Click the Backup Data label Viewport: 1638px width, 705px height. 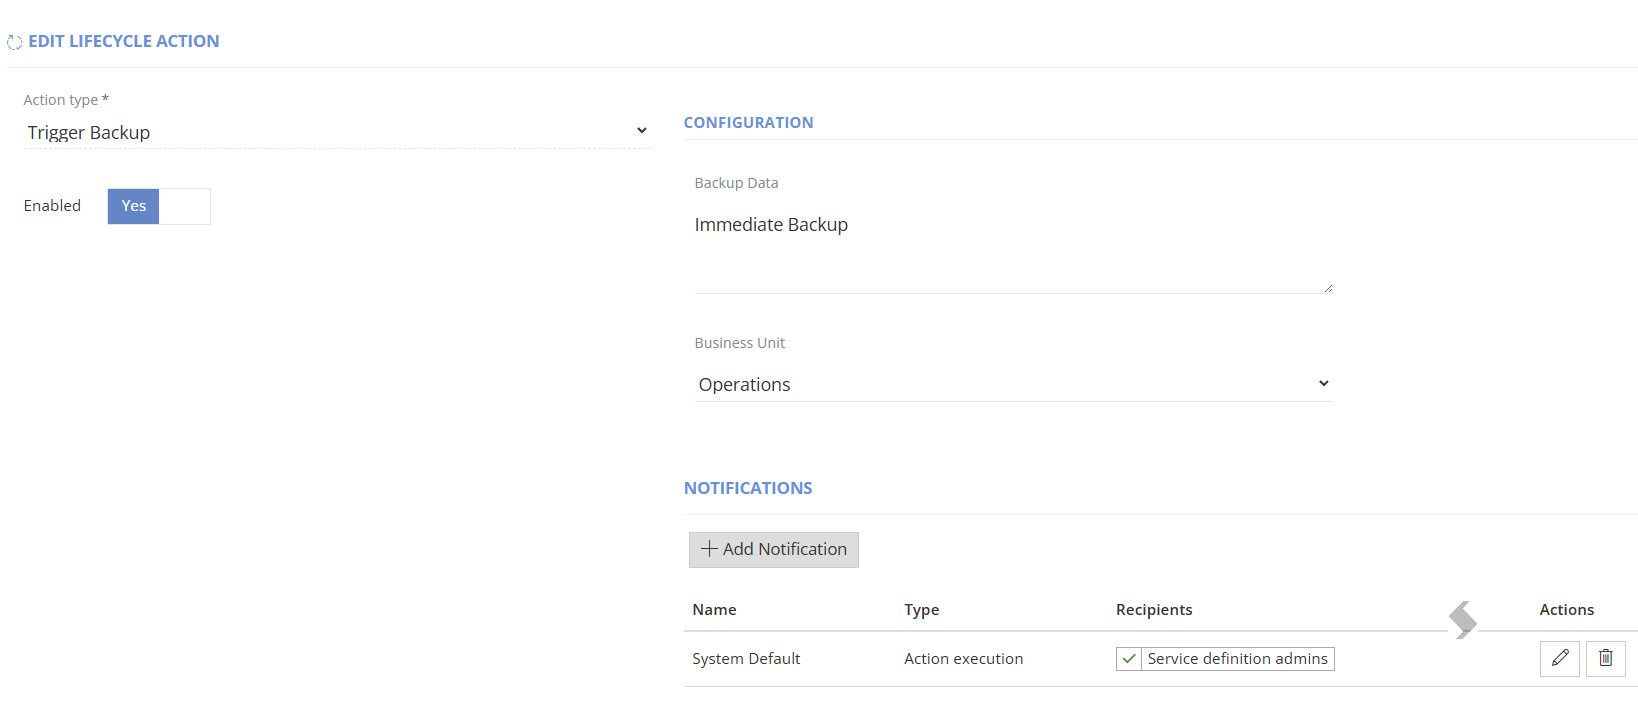(x=736, y=183)
